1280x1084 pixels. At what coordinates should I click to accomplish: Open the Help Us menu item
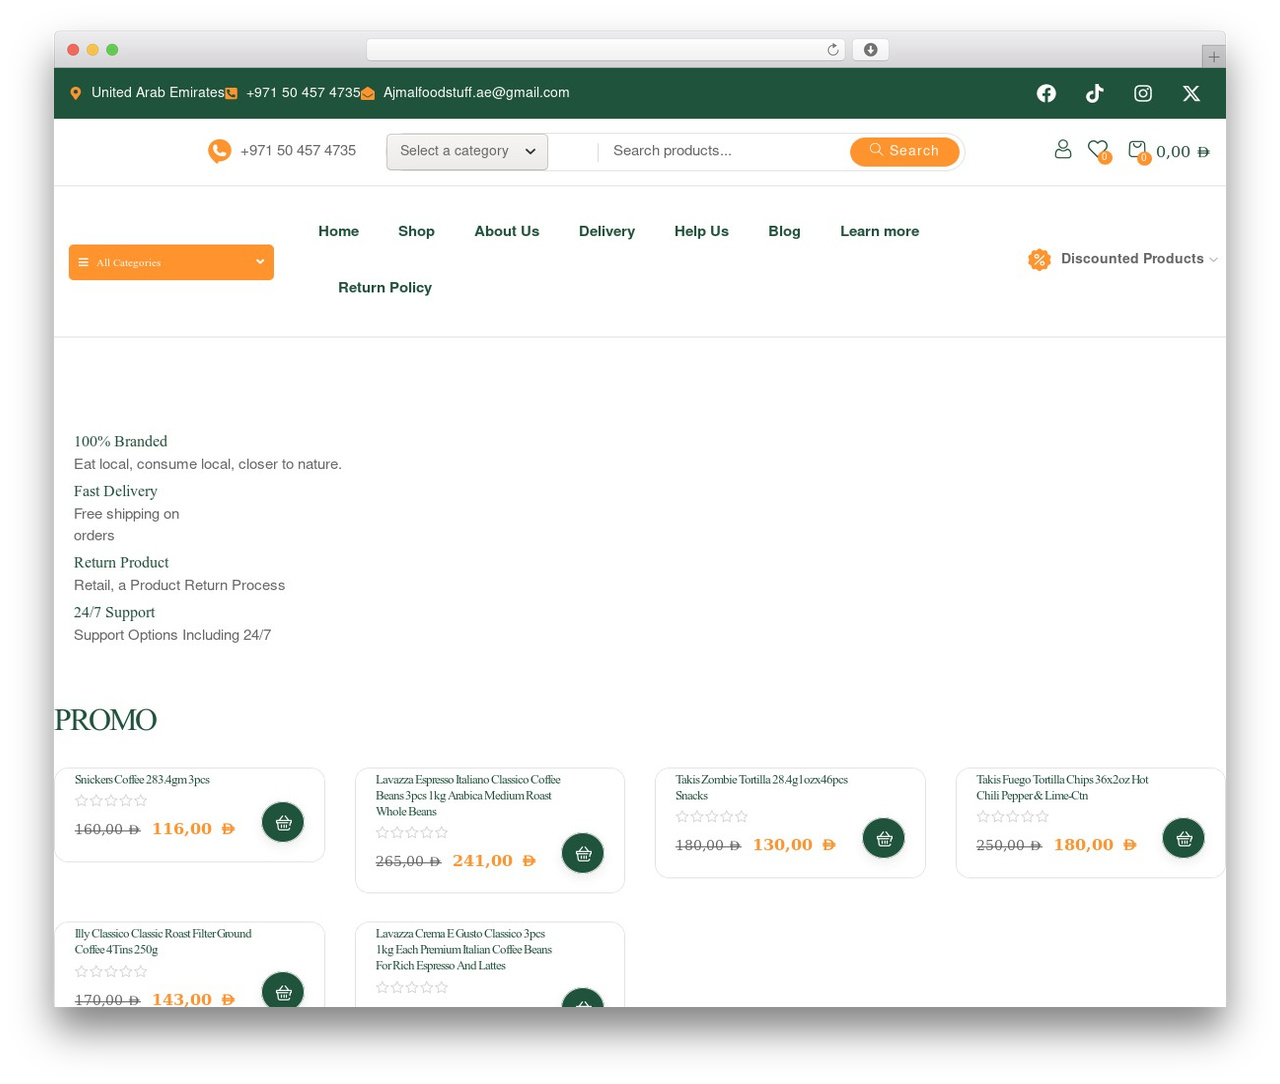tap(702, 231)
